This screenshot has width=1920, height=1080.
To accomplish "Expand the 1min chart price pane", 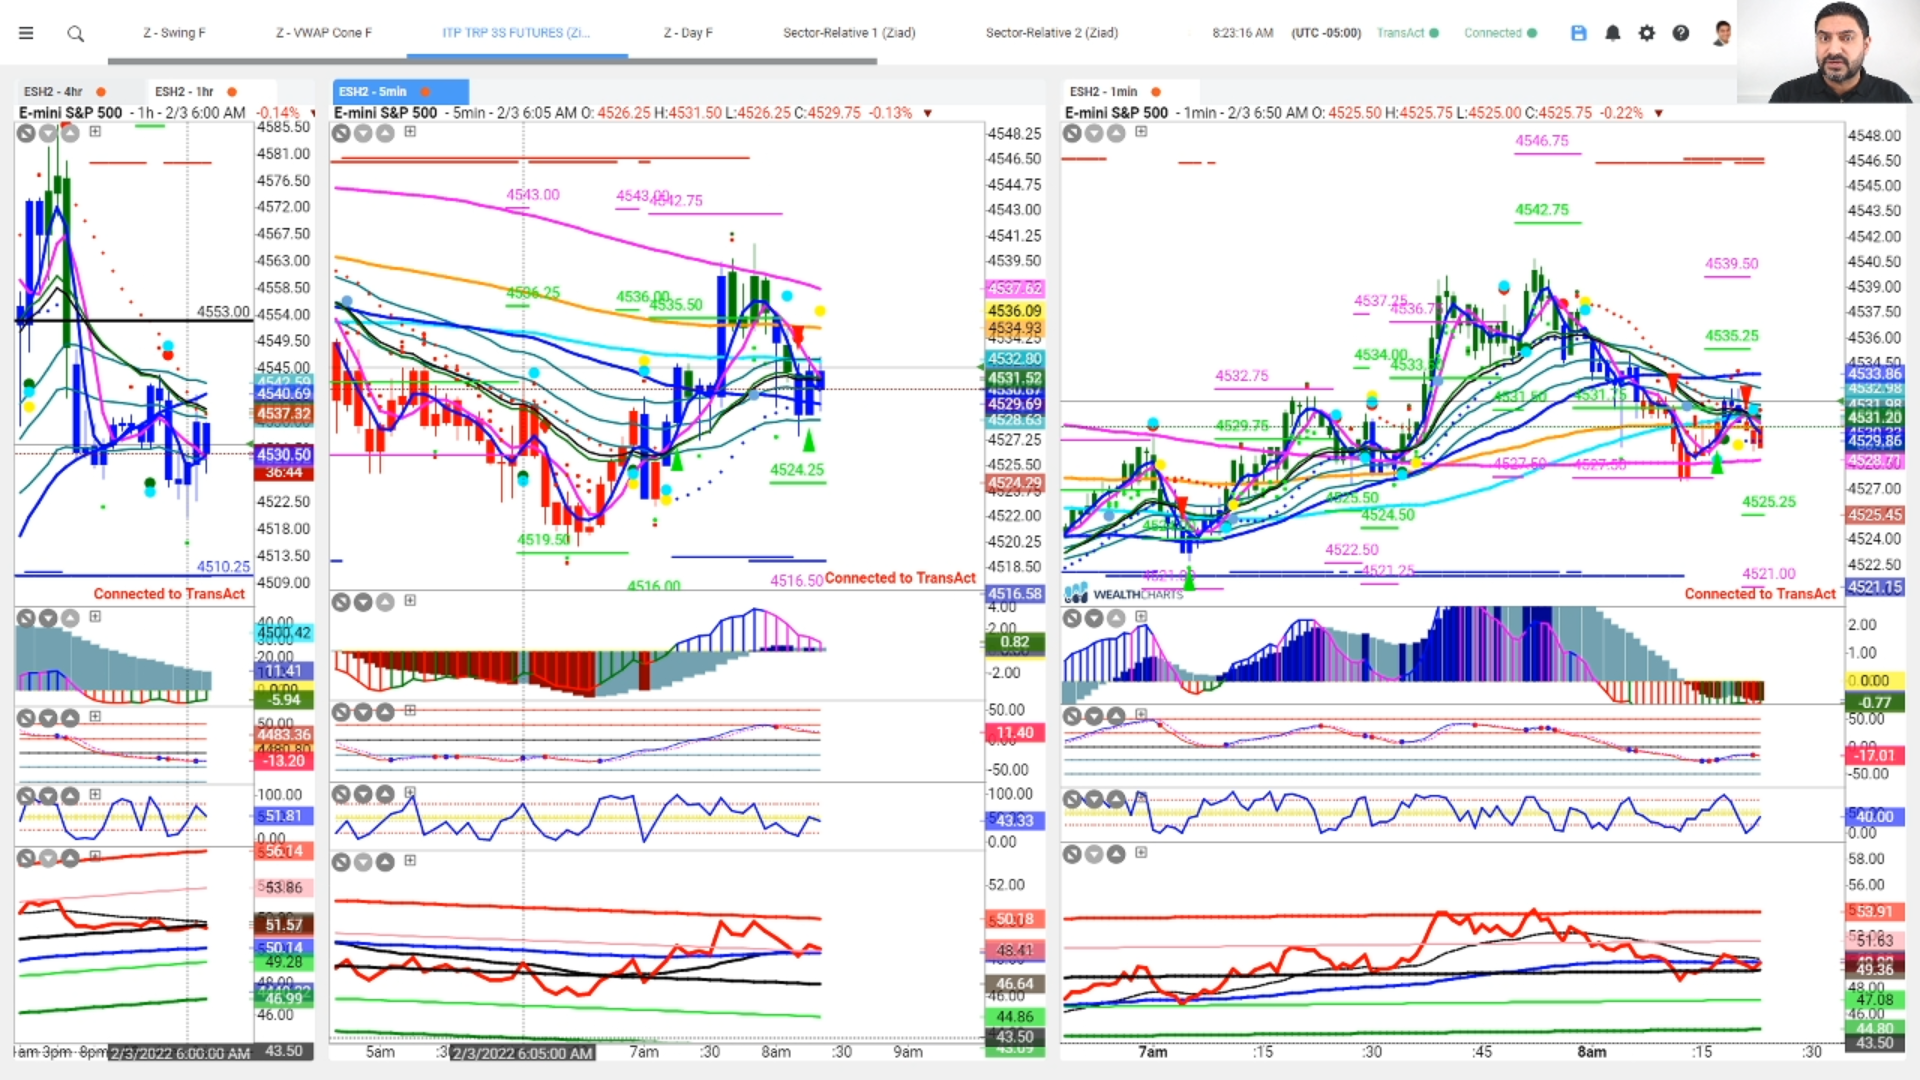I will (x=1141, y=131).
